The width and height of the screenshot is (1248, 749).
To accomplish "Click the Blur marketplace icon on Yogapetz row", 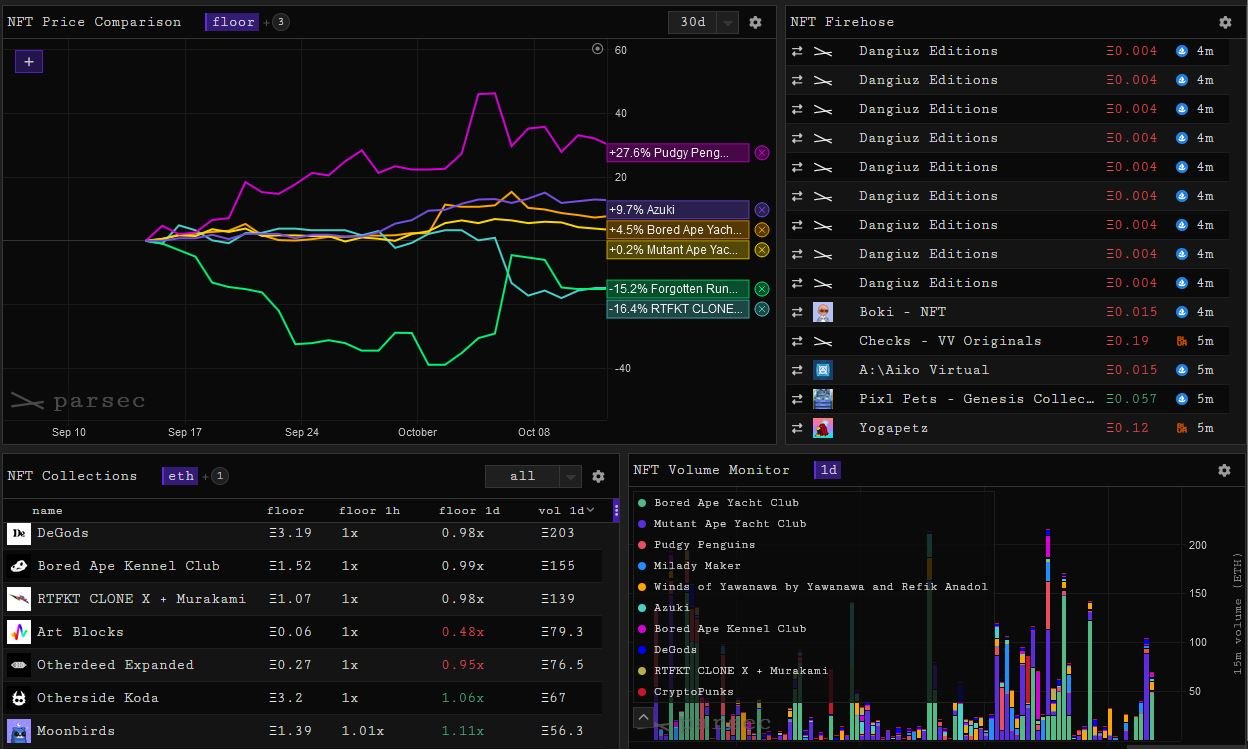I will tap(1182, 428).
